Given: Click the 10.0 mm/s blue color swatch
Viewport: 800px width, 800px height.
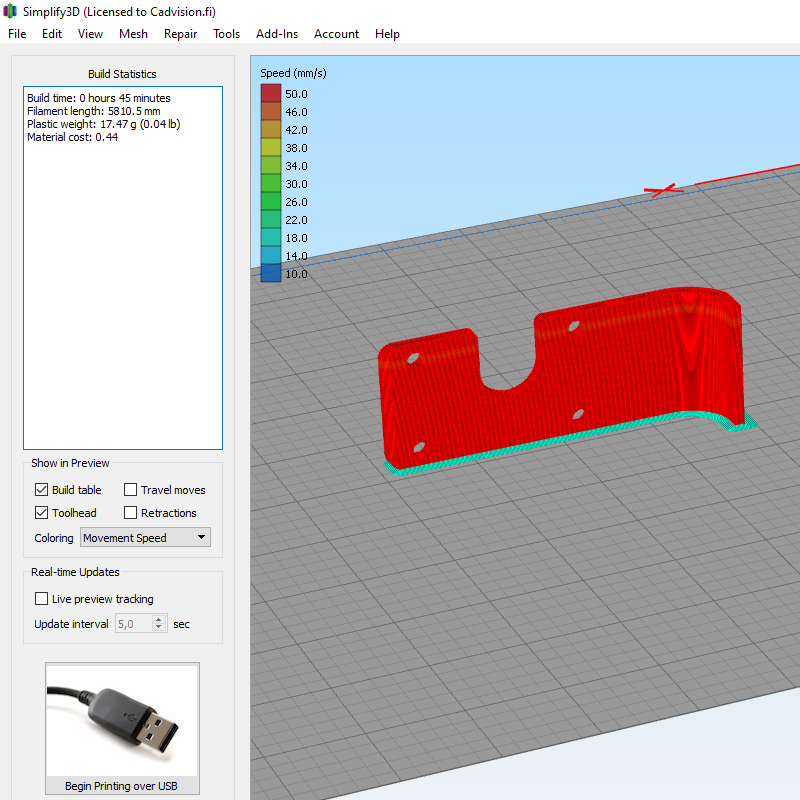Looking at the screenshot, I should click(x=271, y=274).
